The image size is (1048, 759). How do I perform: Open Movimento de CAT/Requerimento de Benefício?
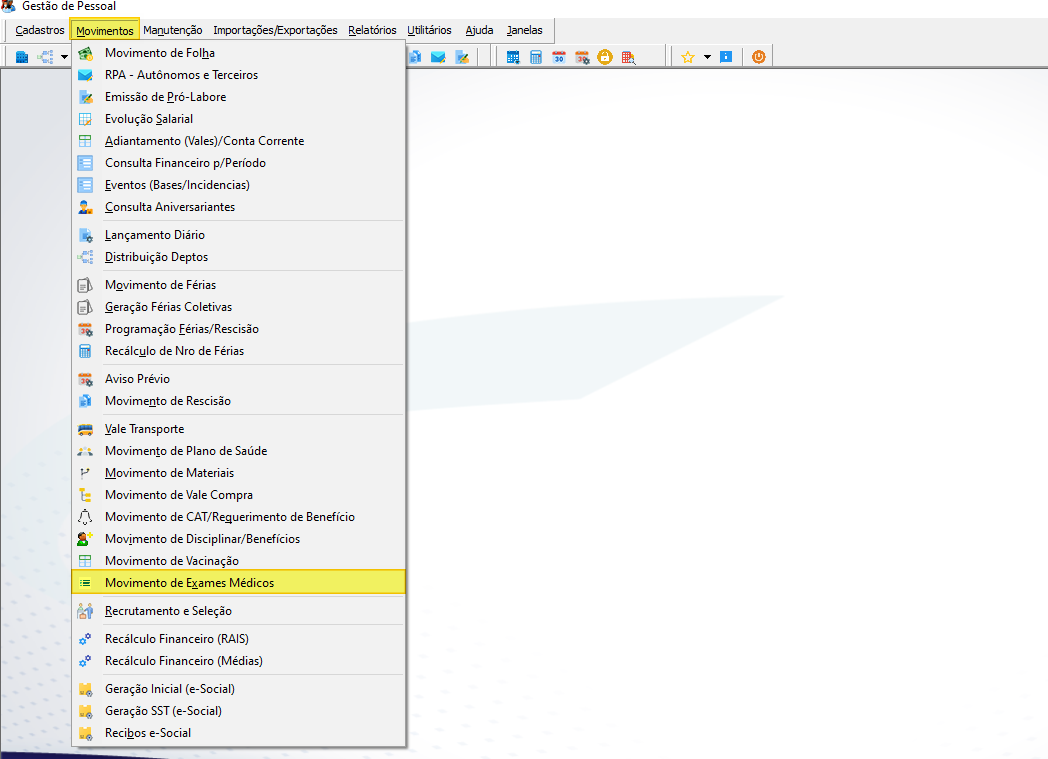click(238, 517)
